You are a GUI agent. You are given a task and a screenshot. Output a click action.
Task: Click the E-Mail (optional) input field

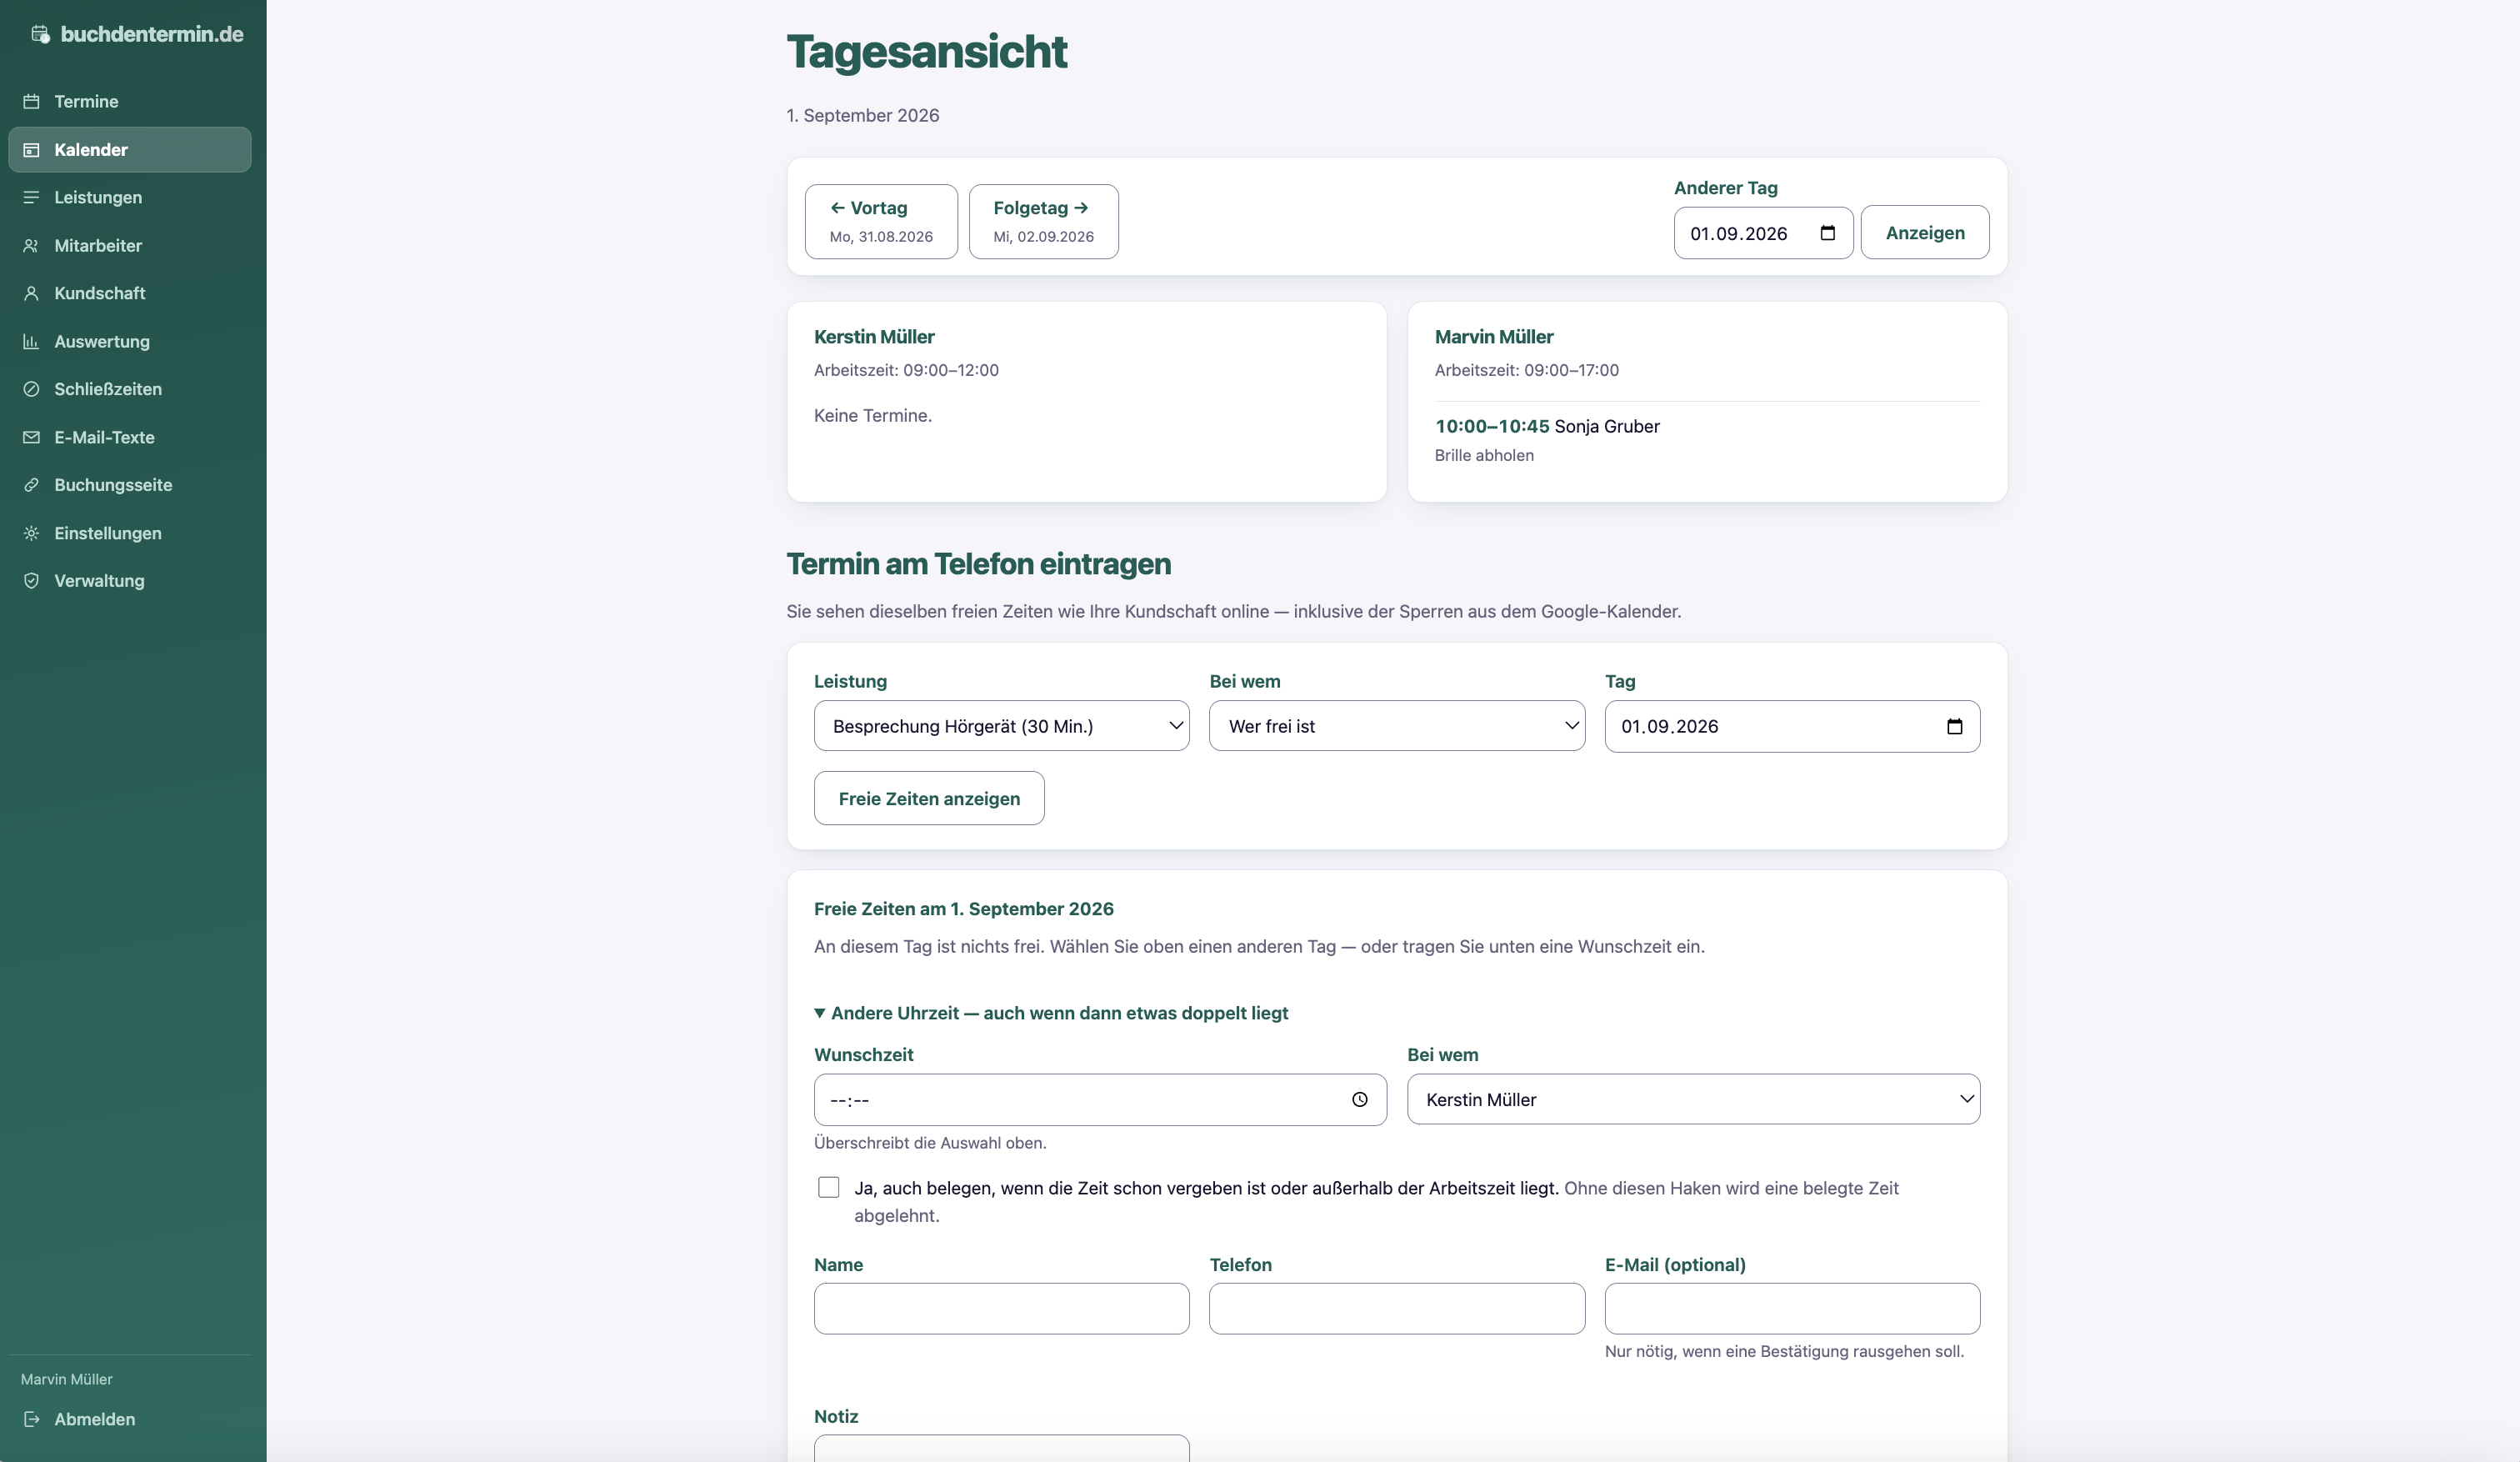[1792, 1308]
